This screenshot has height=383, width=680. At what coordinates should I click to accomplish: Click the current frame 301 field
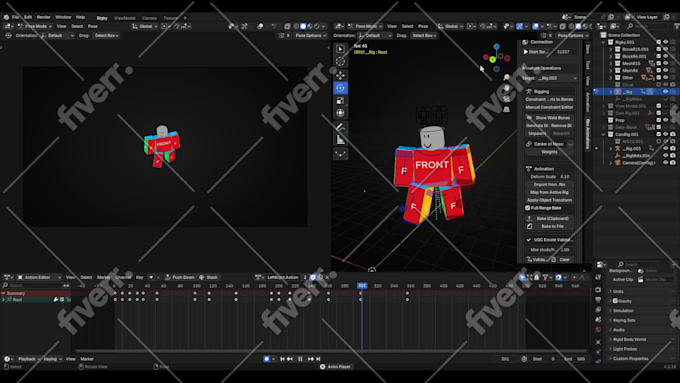[505, 359]
